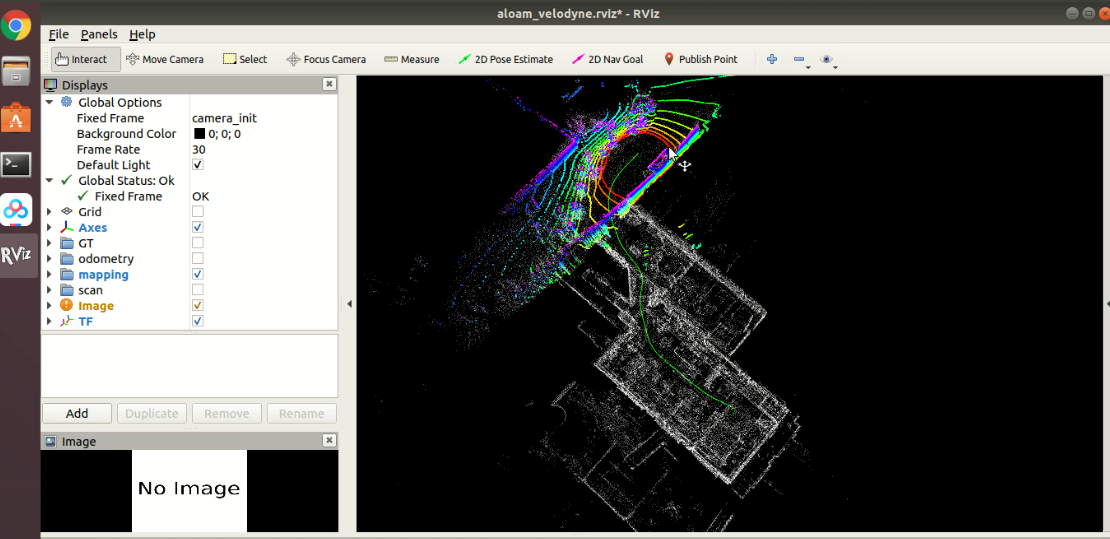
Task: Select the Move Camera tool
Action: tap(164, 59)
